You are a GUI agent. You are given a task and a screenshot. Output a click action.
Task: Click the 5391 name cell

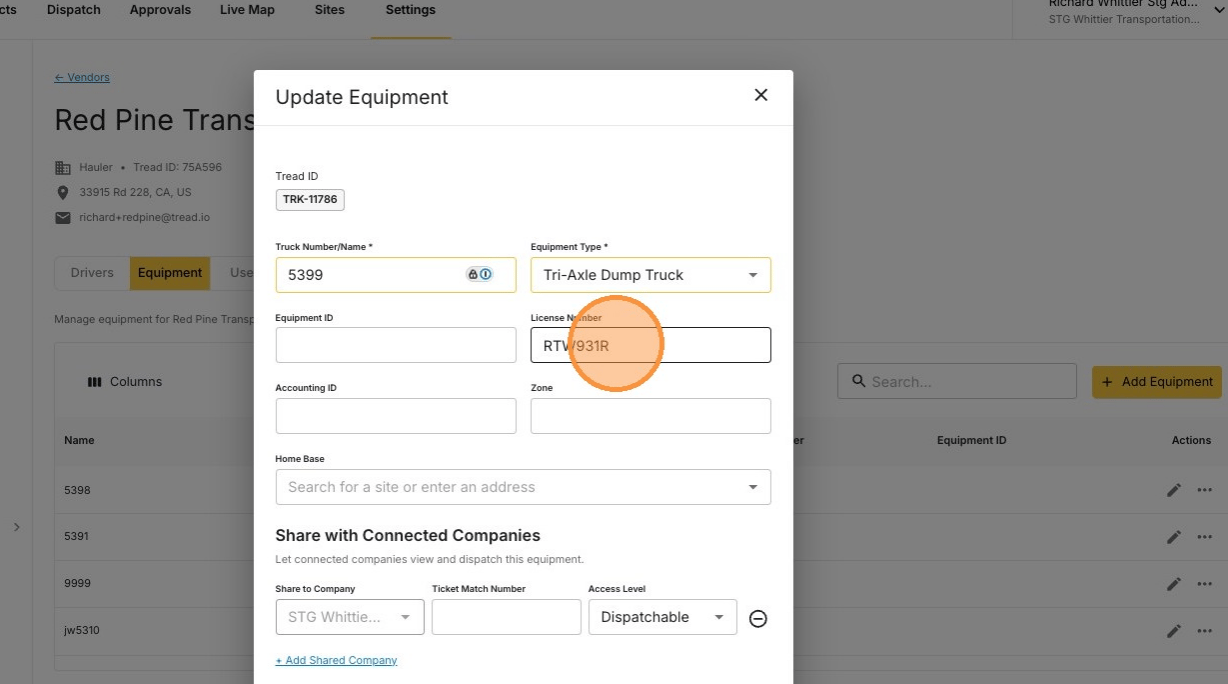[76, 537]
